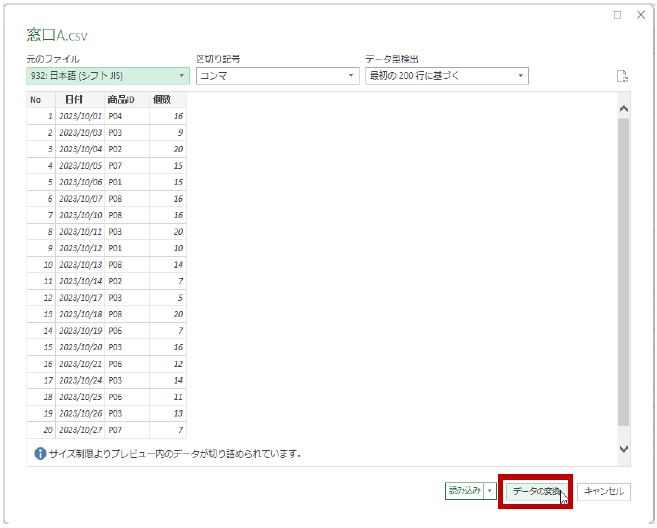Click the preview scrollbar up arrow
This screenshot has width=657, height=528.
[623, 107]
